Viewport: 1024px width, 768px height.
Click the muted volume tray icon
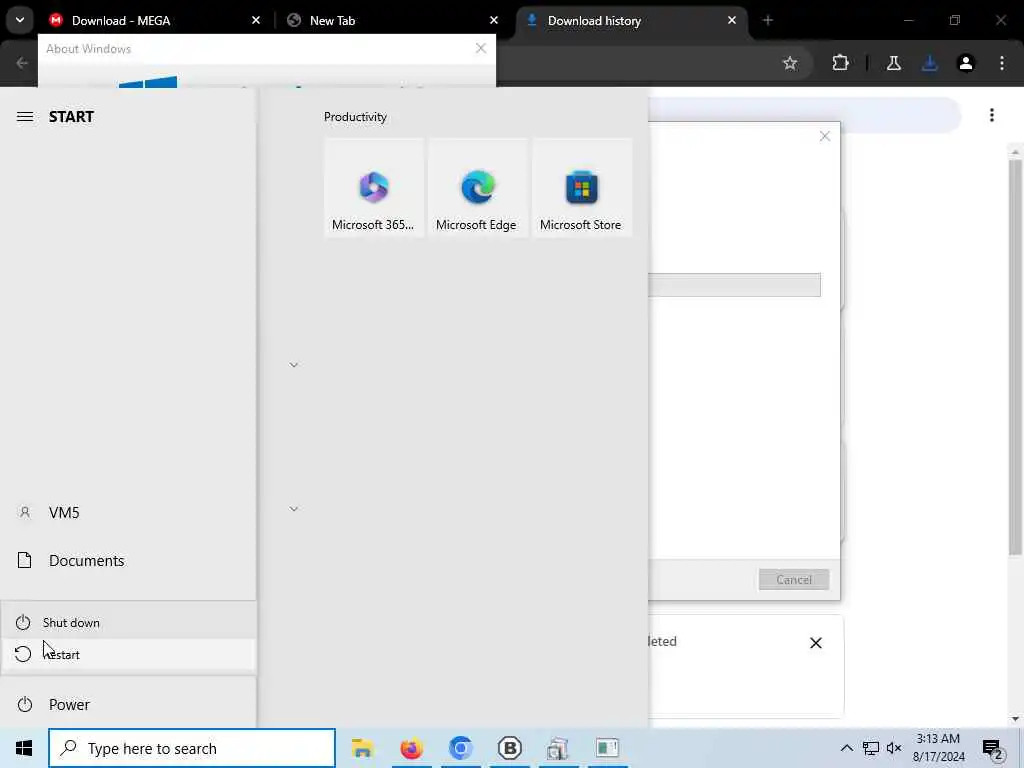[894, 748]
